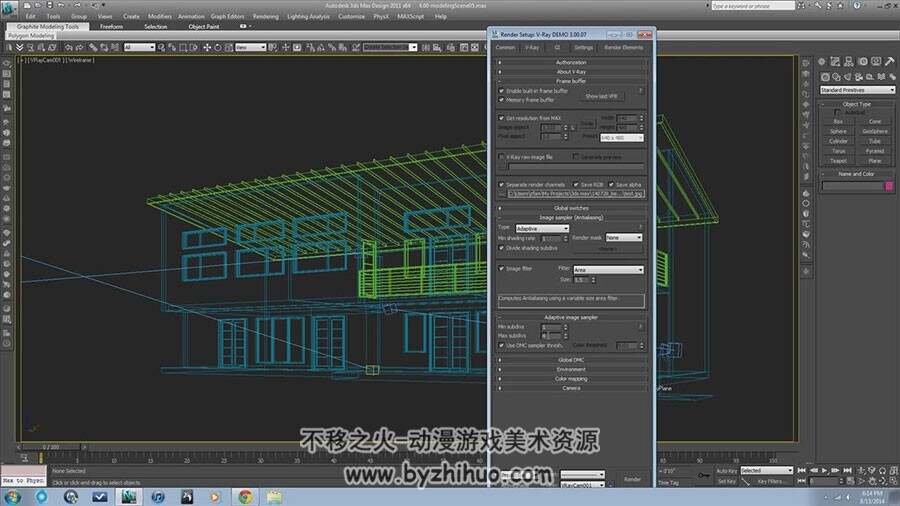This screenshot has width=900, height=506.
Task: Go to start of animation
Action: pos(802,470)
